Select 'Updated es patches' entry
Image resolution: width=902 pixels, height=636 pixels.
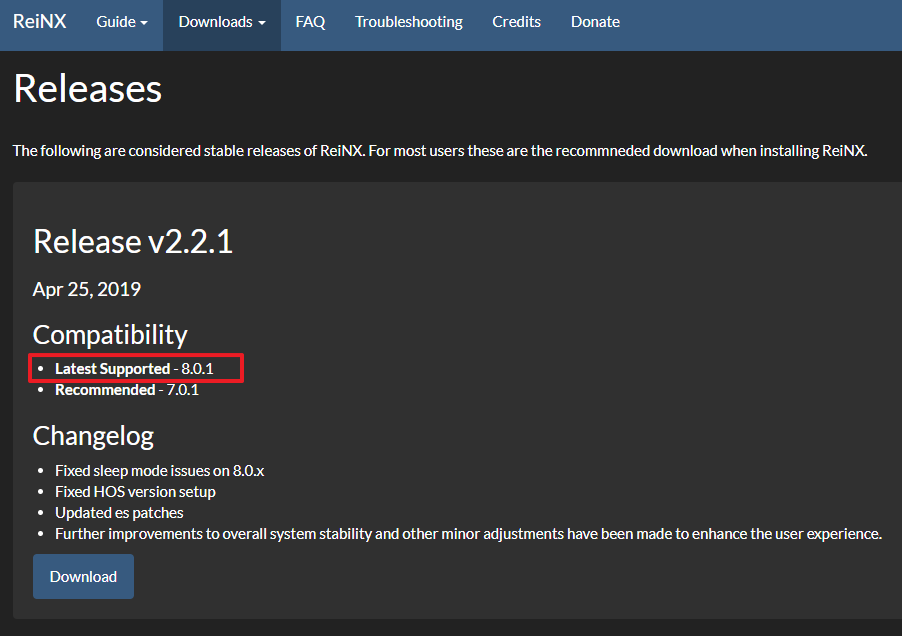pyautogui.click(x=119, y=513)
